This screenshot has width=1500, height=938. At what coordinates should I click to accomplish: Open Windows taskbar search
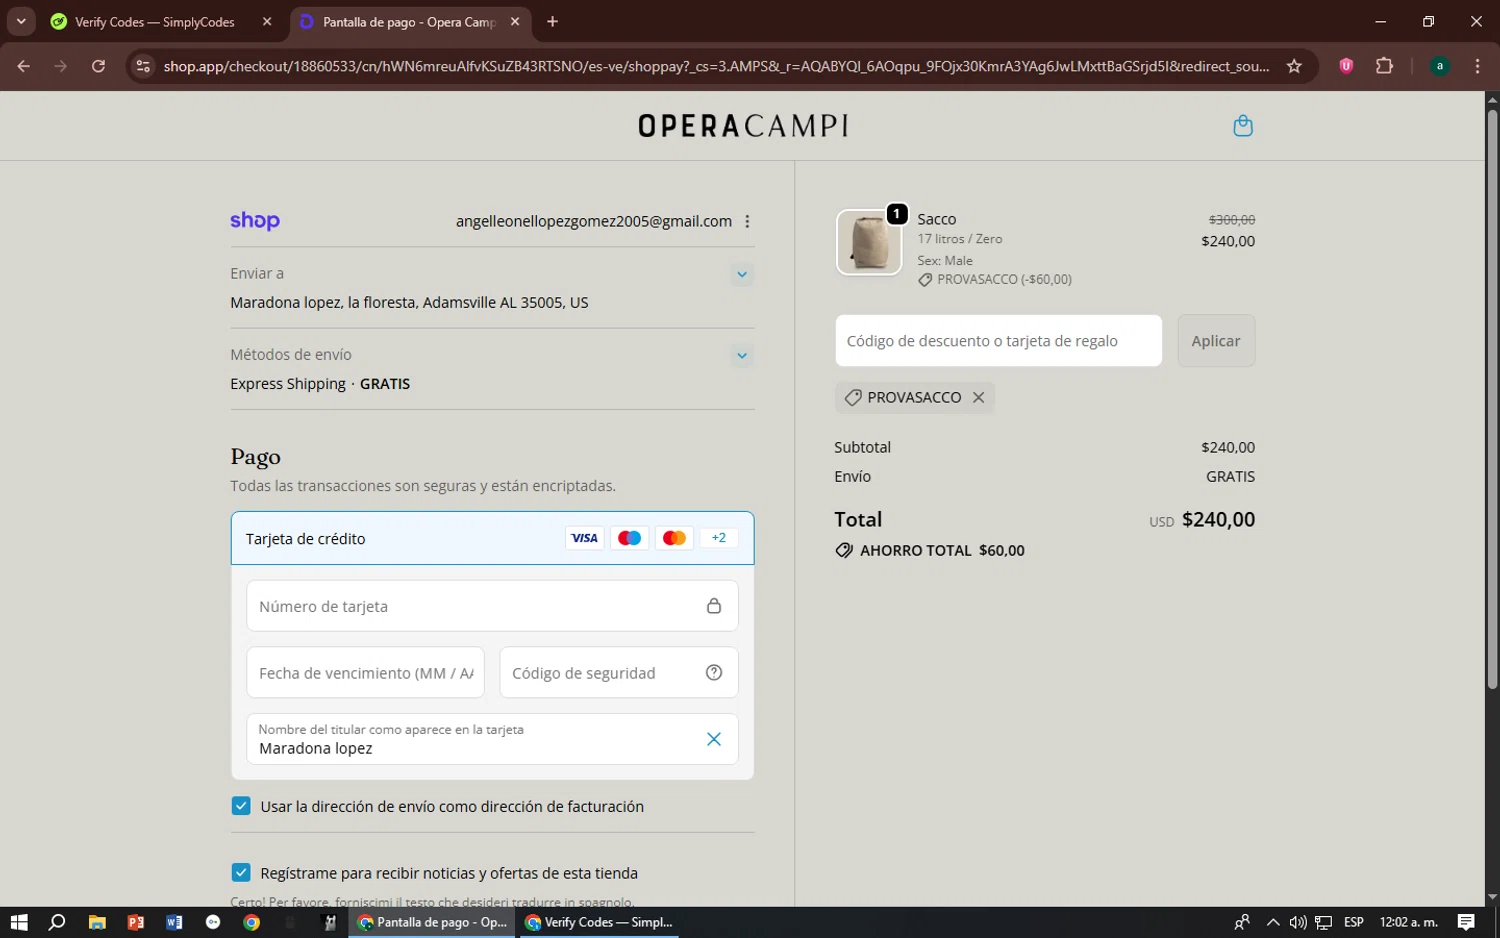pyautogui.click(x=57, y=922)
